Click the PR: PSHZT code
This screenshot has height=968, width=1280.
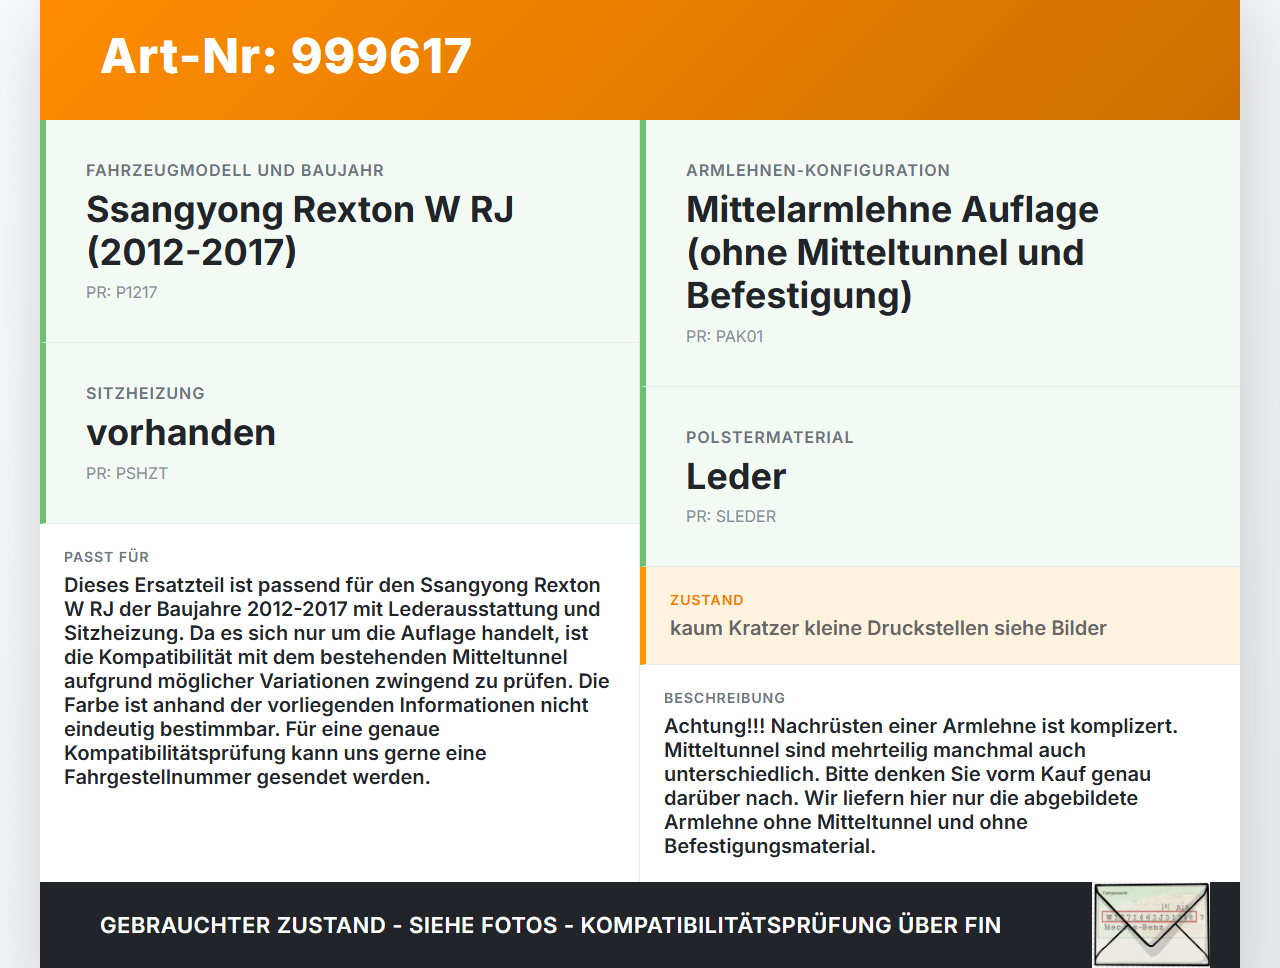pos(127,473)
